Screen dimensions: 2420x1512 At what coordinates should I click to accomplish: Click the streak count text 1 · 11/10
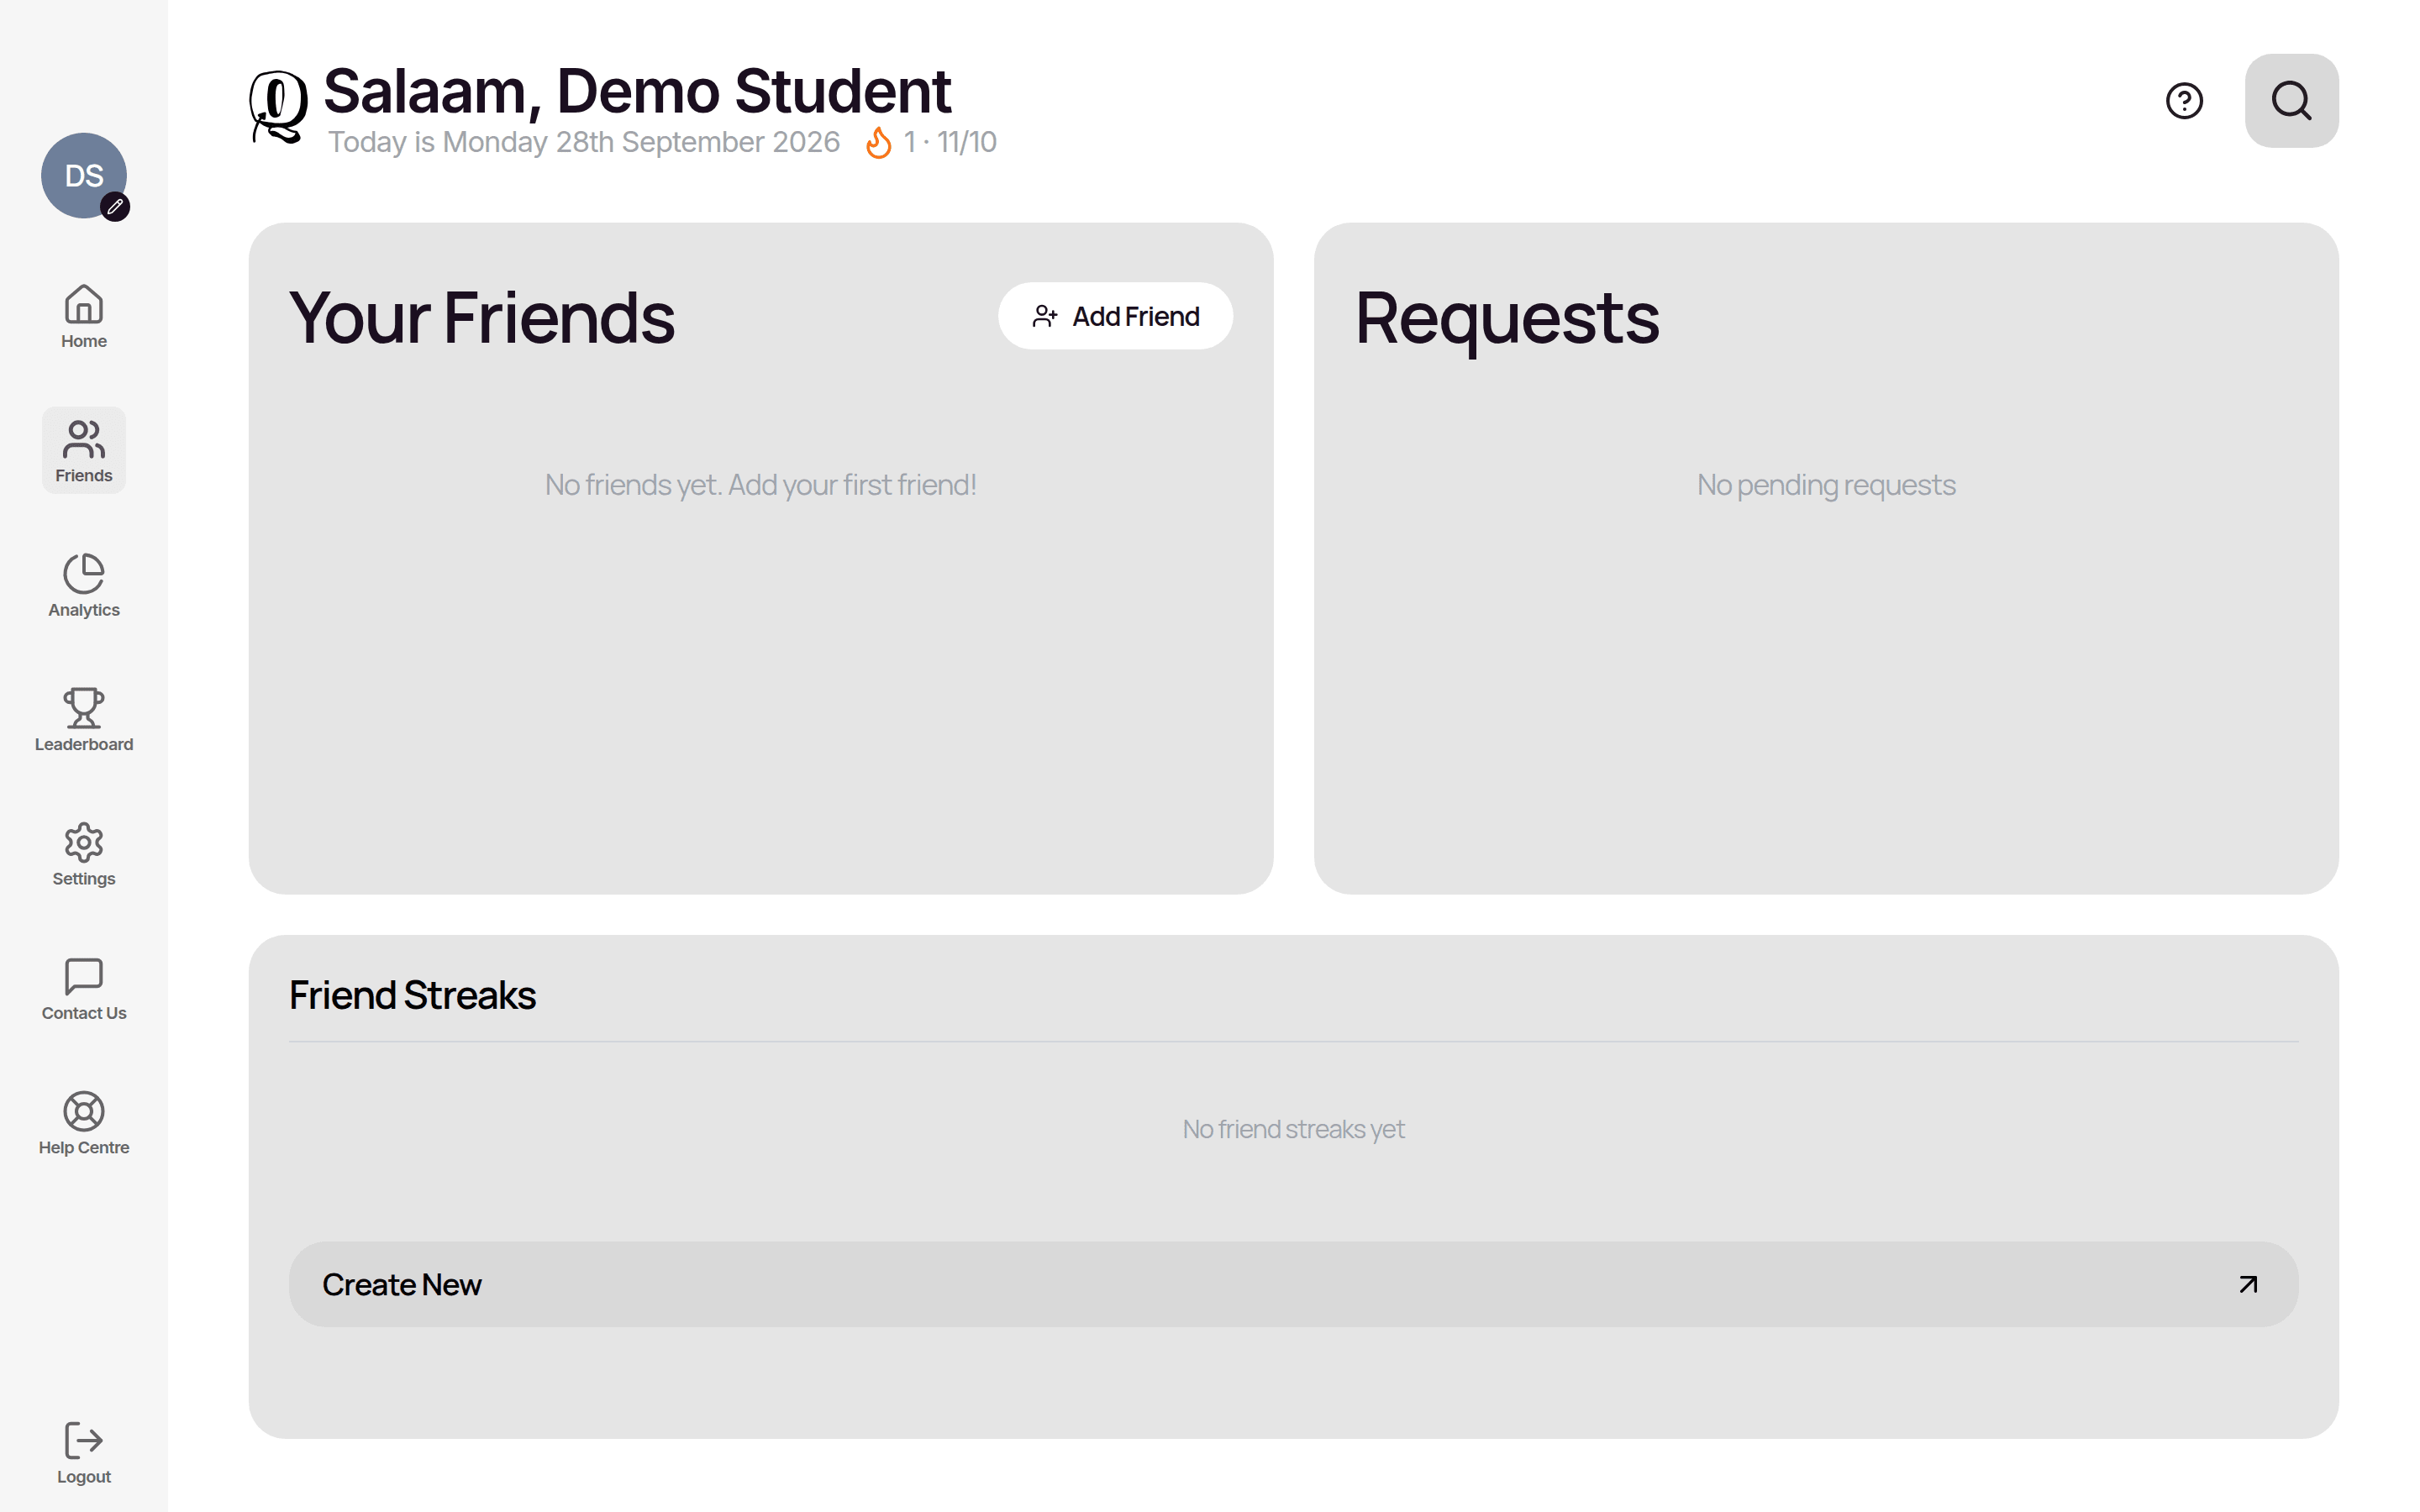pyautogui.click(x=950, y=142)
